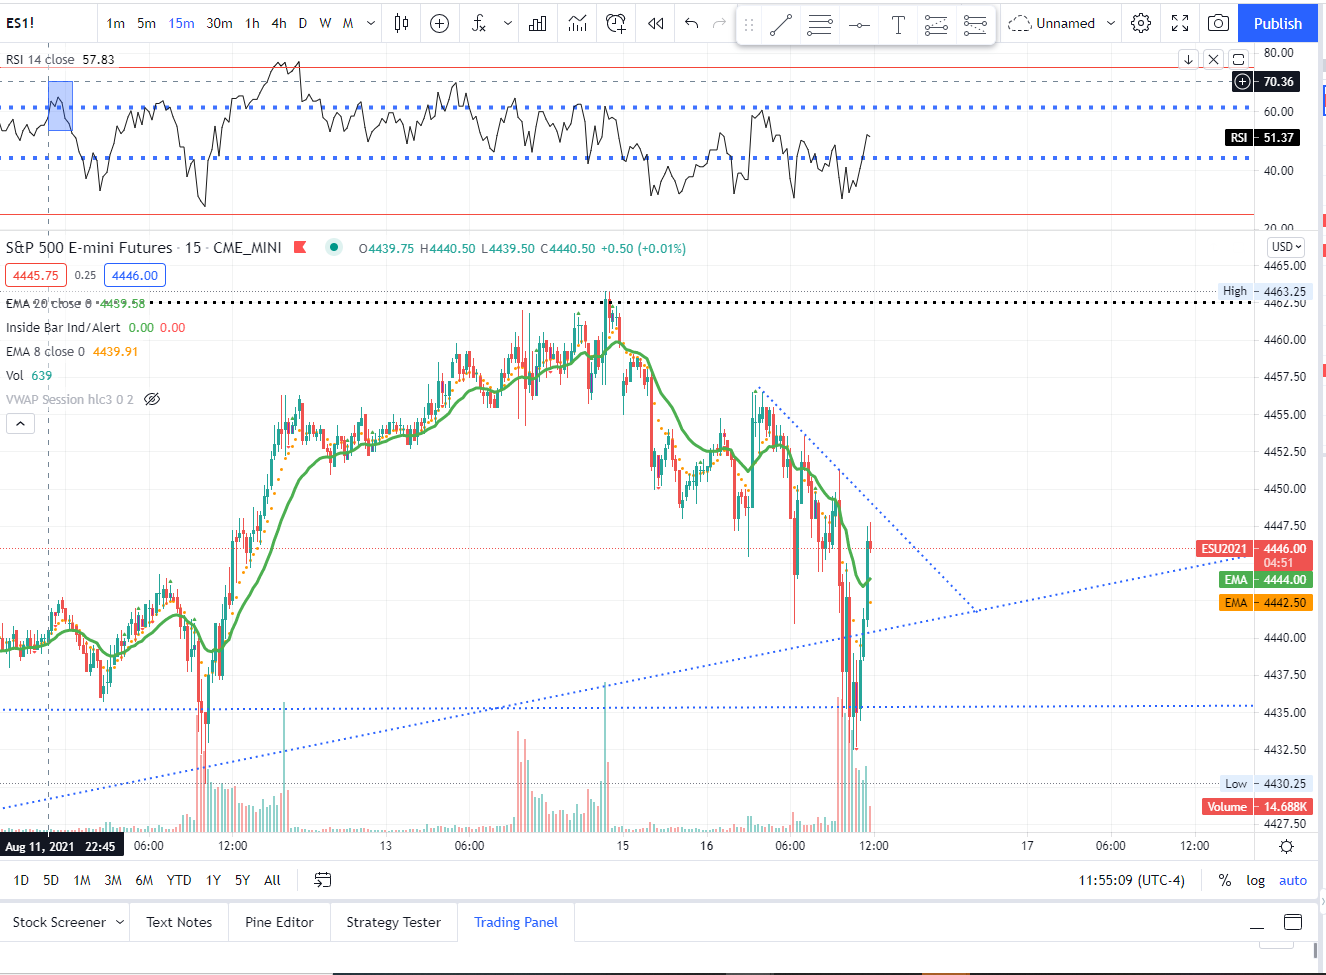Screen dimensions: 1326x975
Task: Delete the RSI pane
Action: pyautogui.click(x=1213, y=59)
